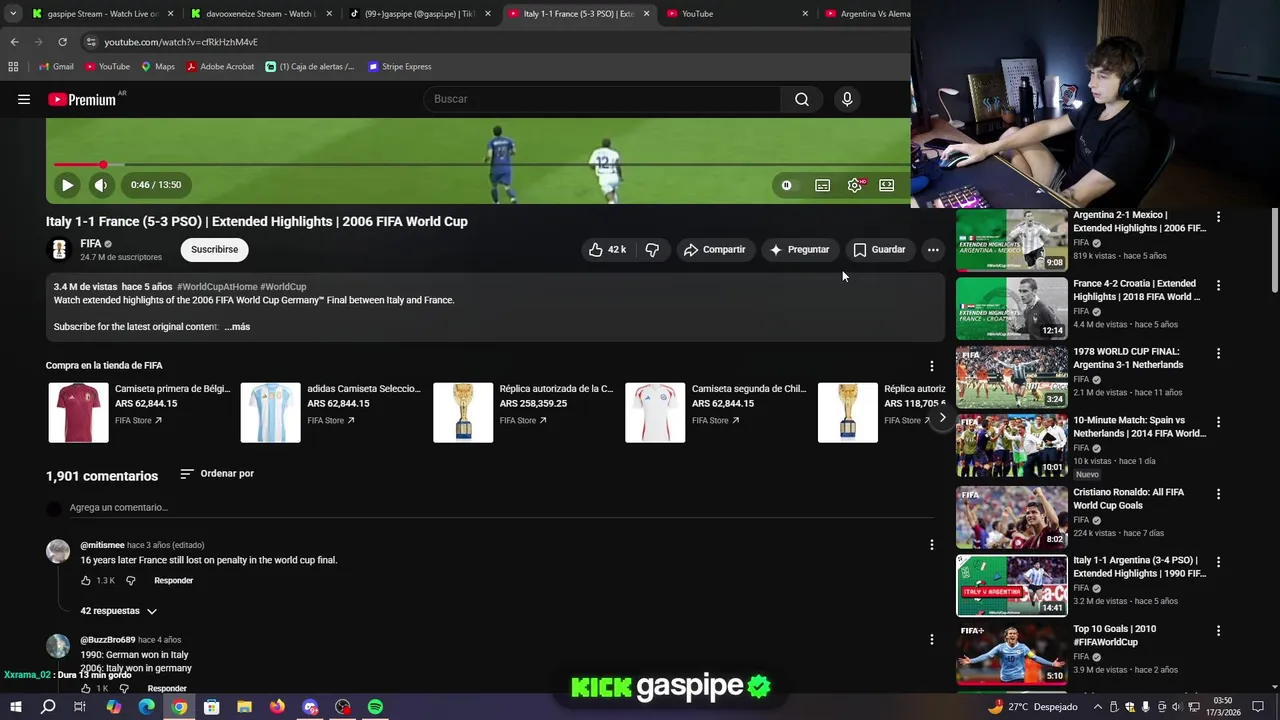The width and height of the screenshot is (1280, 720).
Task: Open the Stripe Express bookmark
Action: [x=400, y=67]
